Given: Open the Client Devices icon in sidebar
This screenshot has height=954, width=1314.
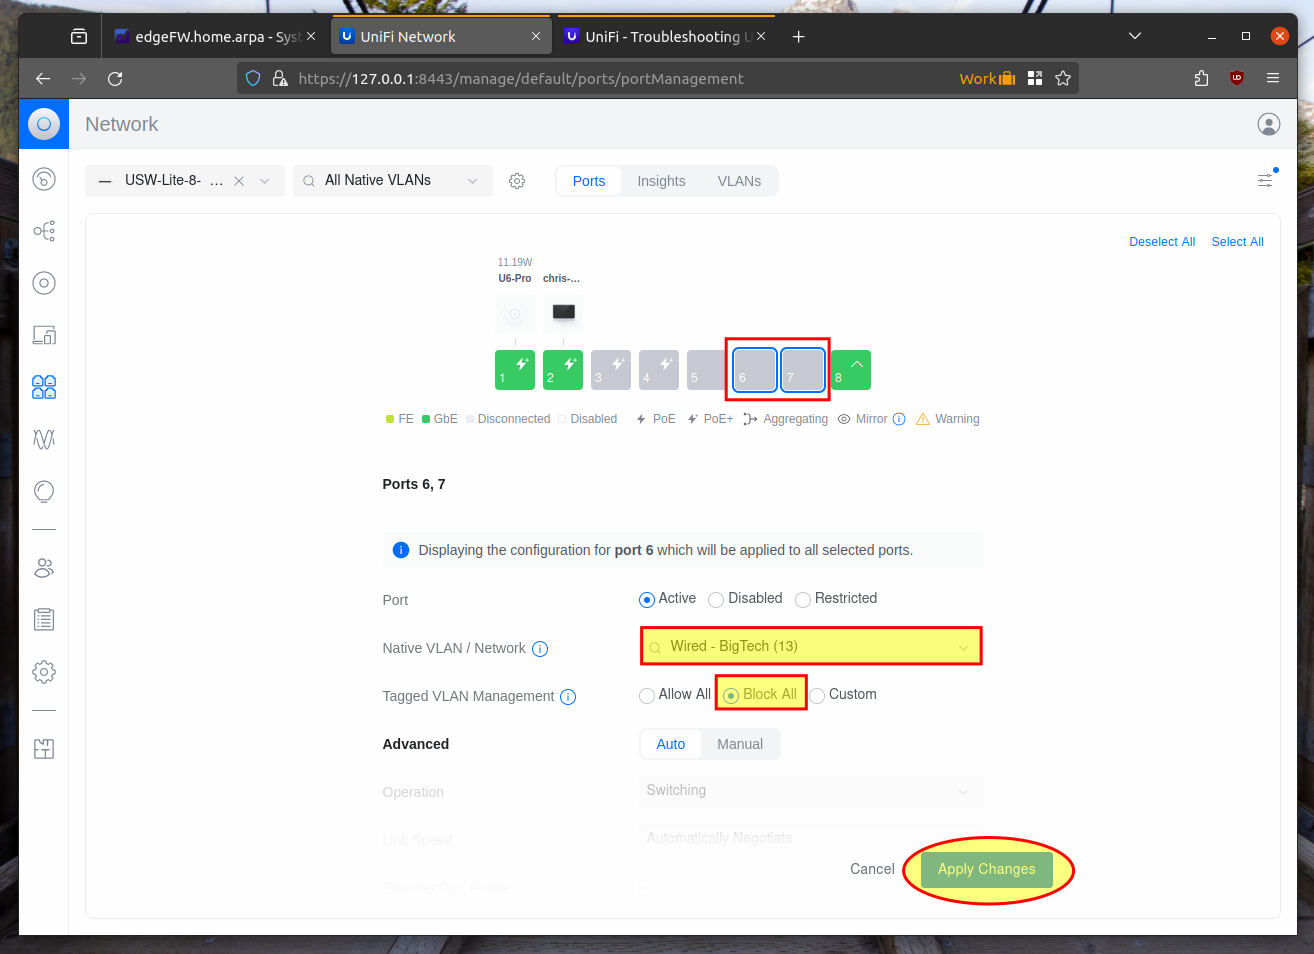Looking at the screenshot, I should point(44,335).
